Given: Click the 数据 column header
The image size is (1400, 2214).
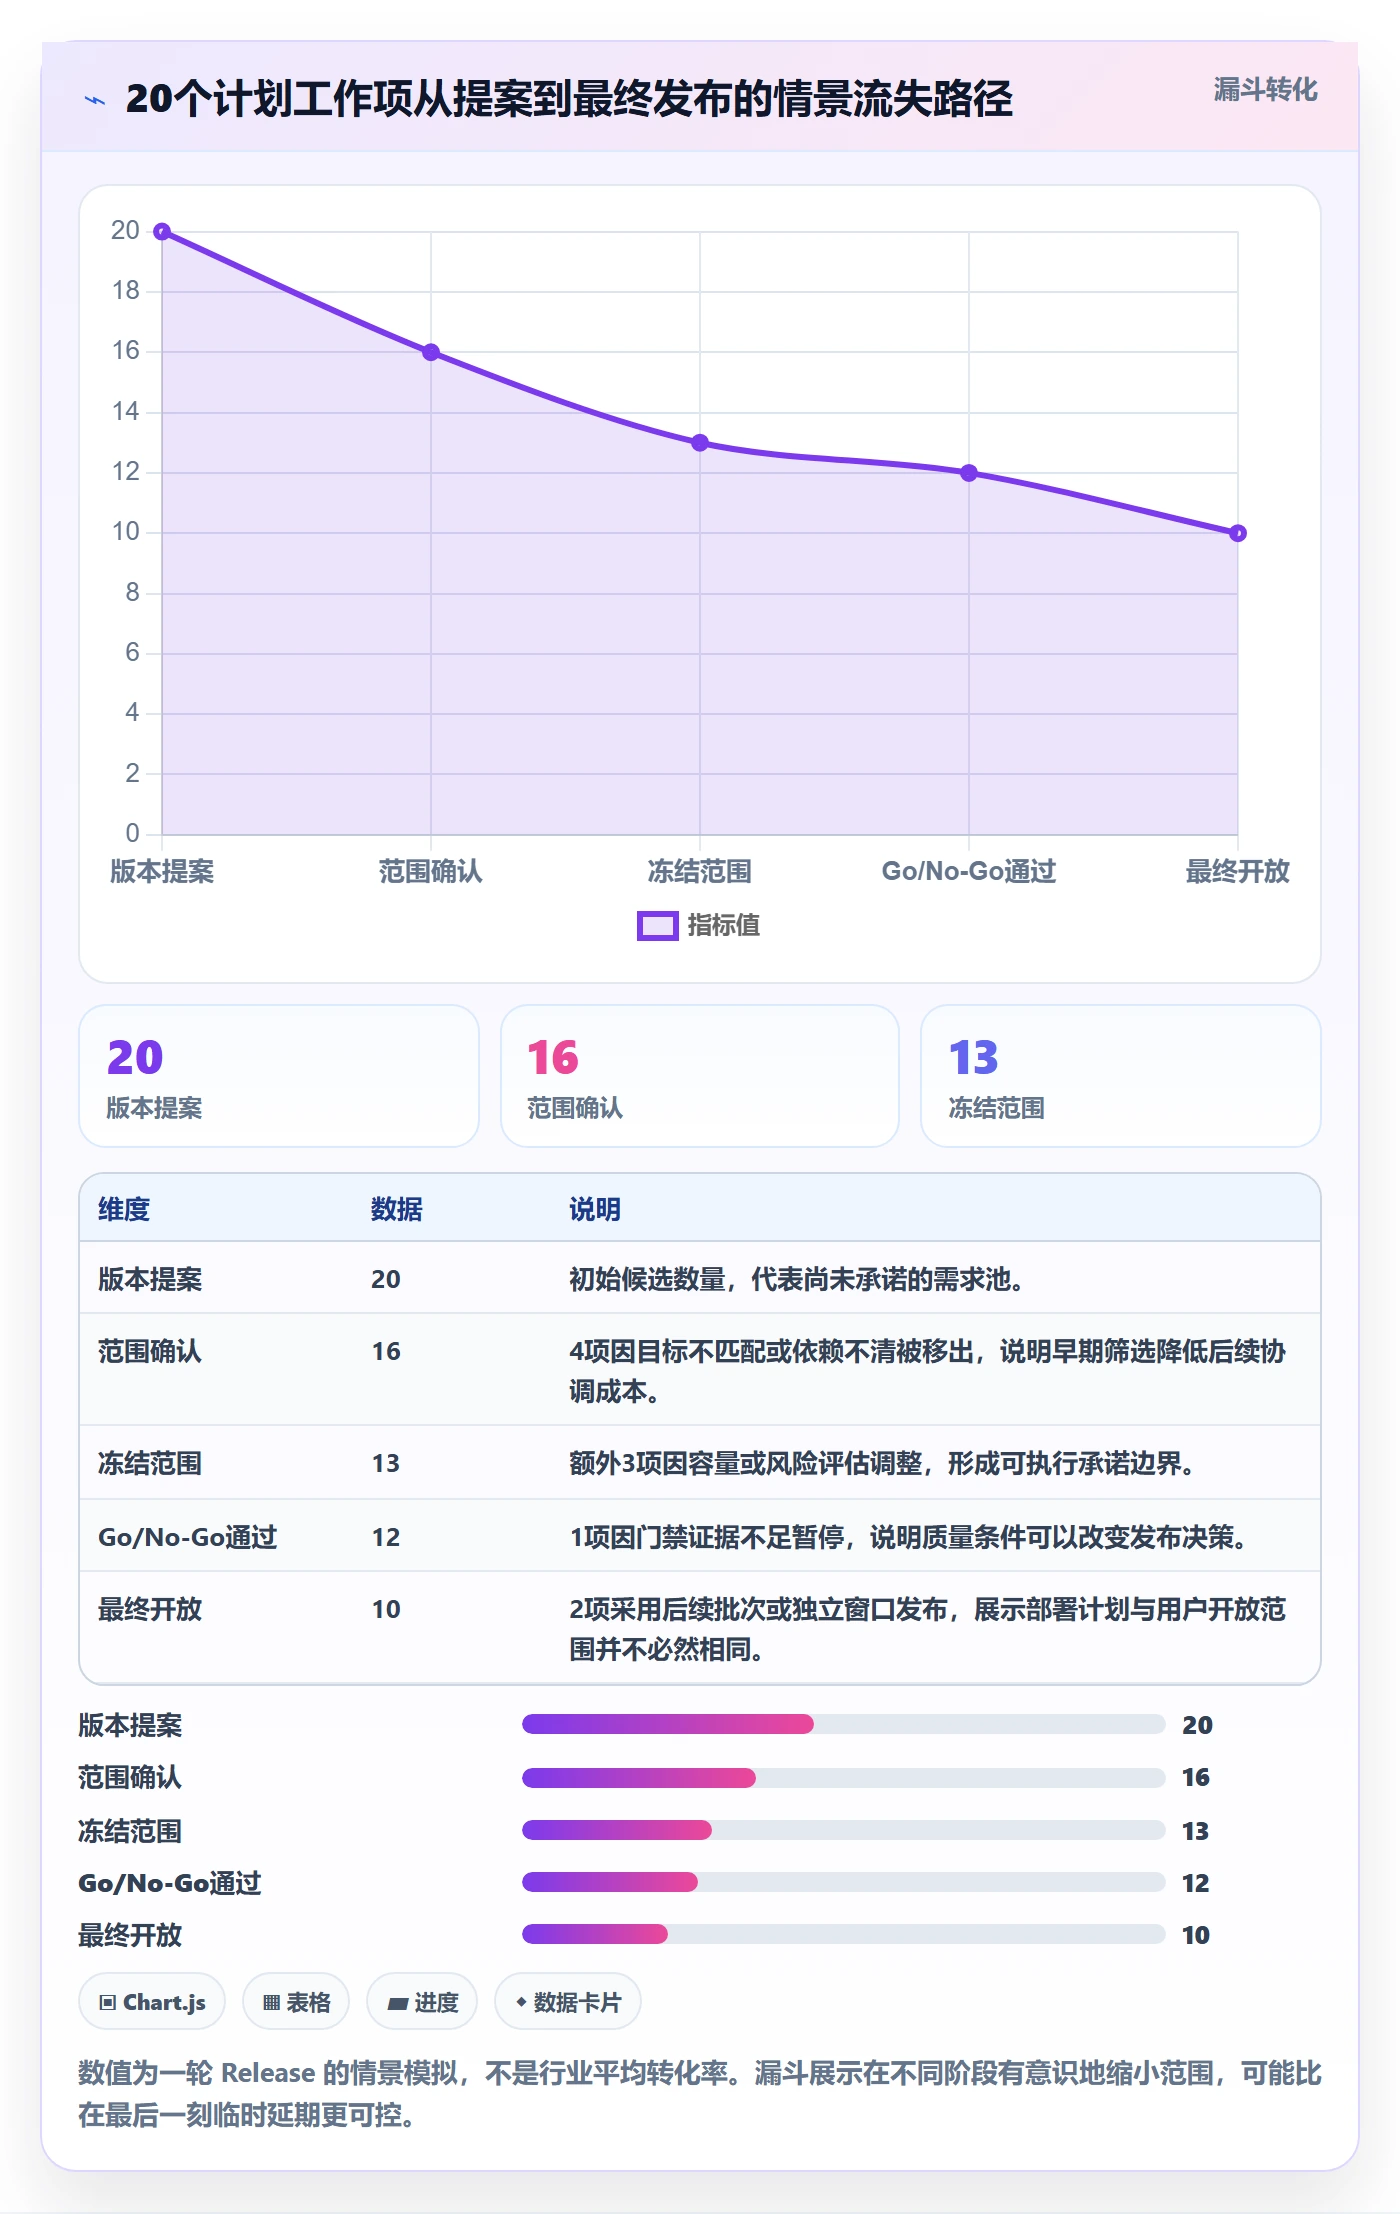Looking at the screenshot, I should click(x=397, y=1209).
